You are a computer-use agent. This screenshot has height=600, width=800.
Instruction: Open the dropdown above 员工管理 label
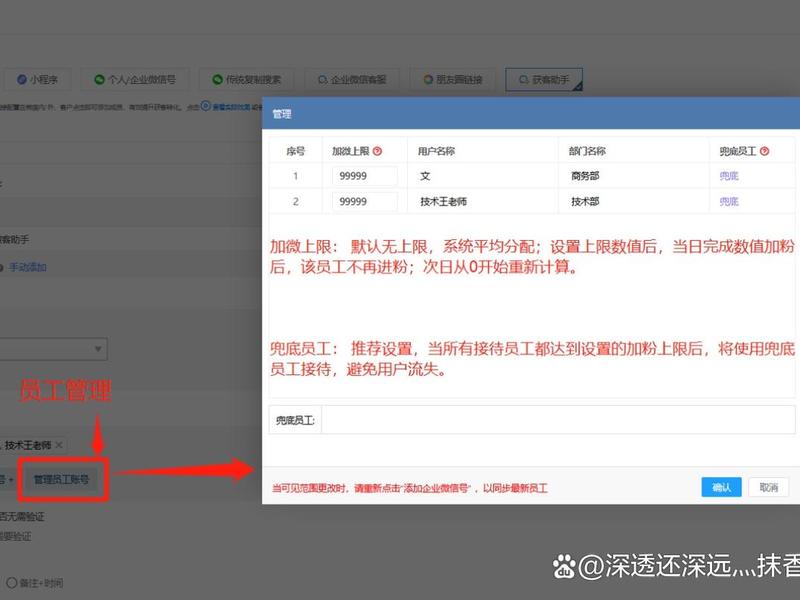pos(53,349)
